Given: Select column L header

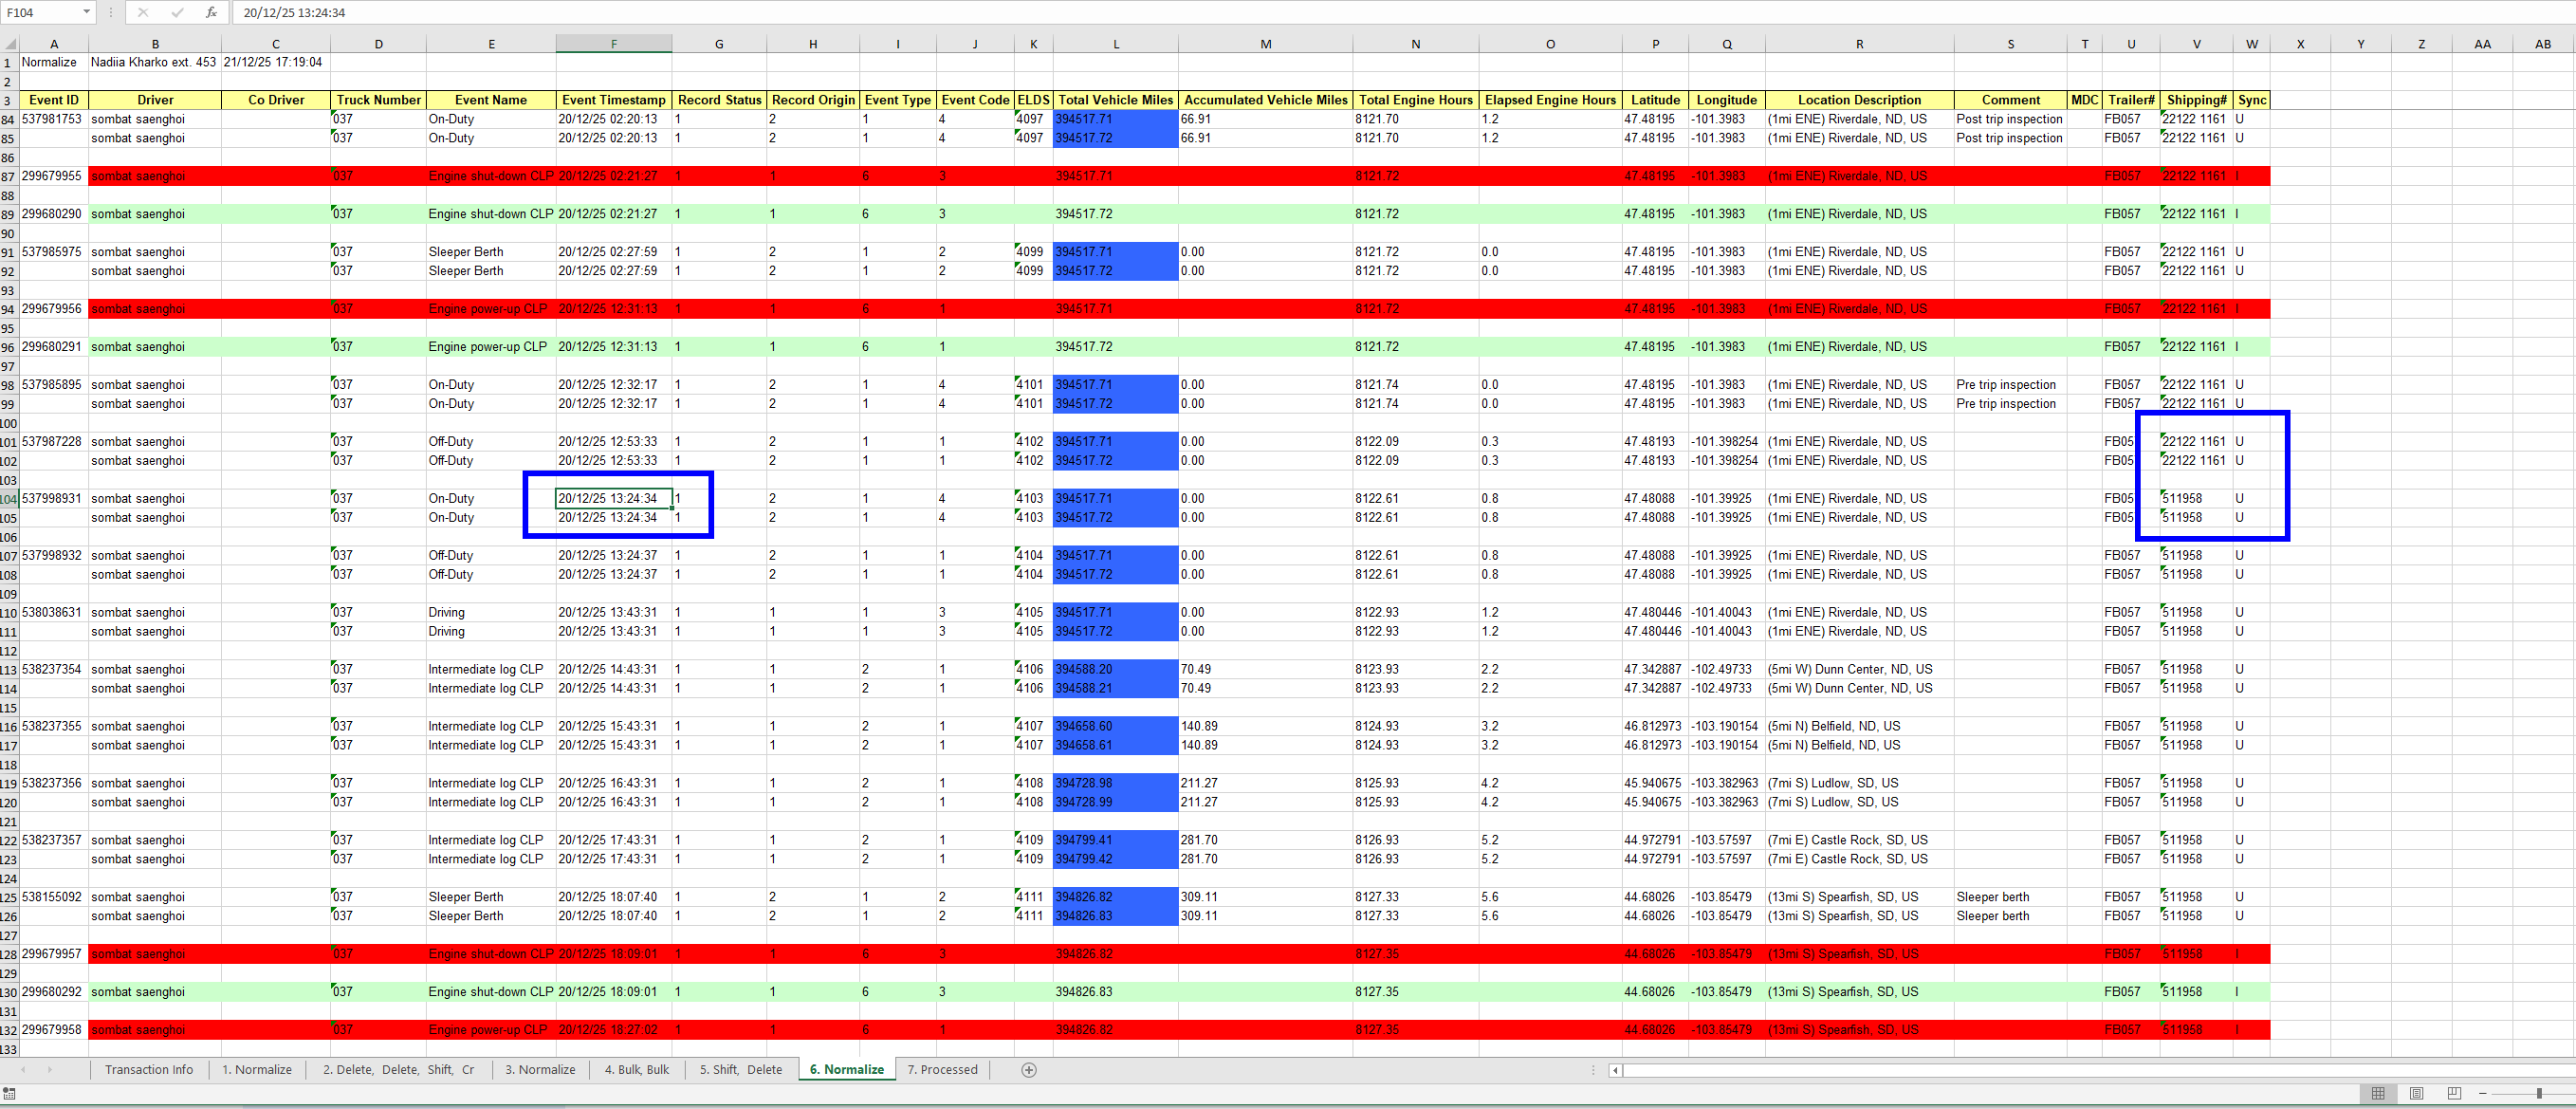Looking at the screenshot, I should (1115, 44).
